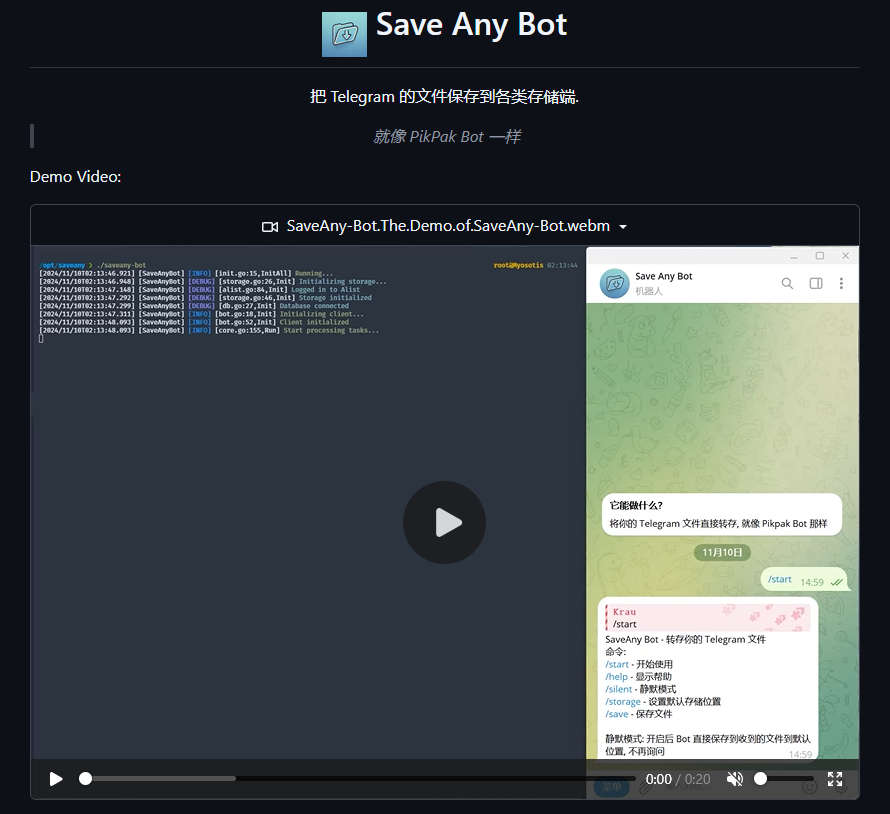Screen dimensions: 890x814
Task: Click the terminal line 'Start processing tasks...'
Action: tap(331, 330)
